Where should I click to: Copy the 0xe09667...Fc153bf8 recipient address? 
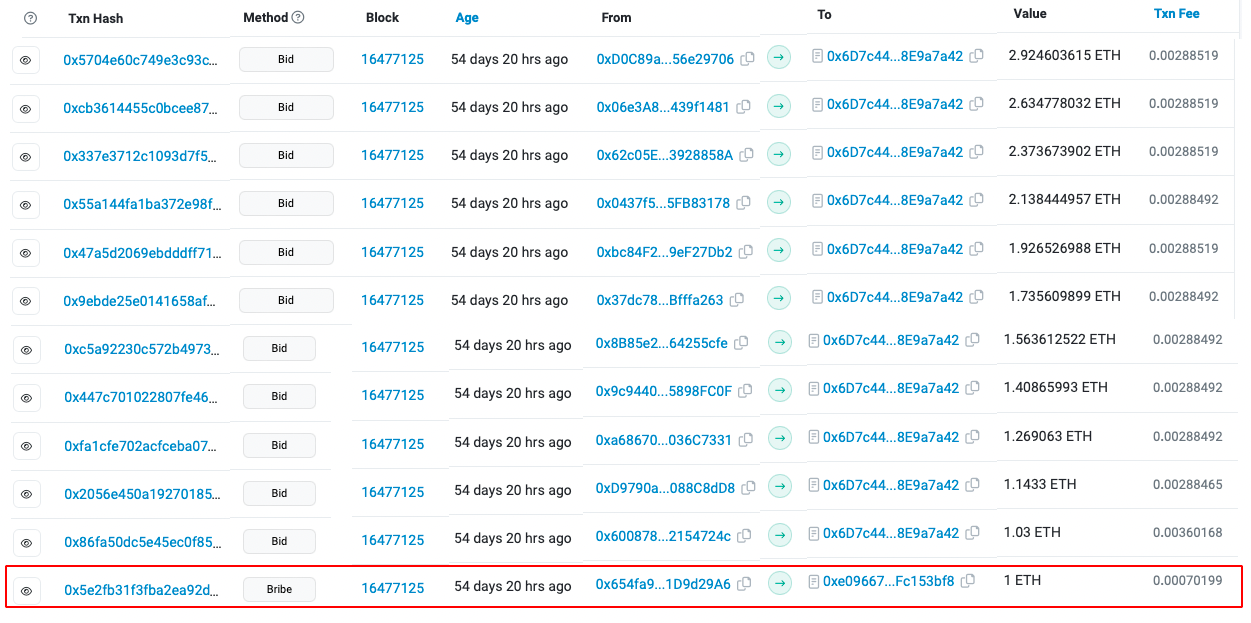[968, 581]
